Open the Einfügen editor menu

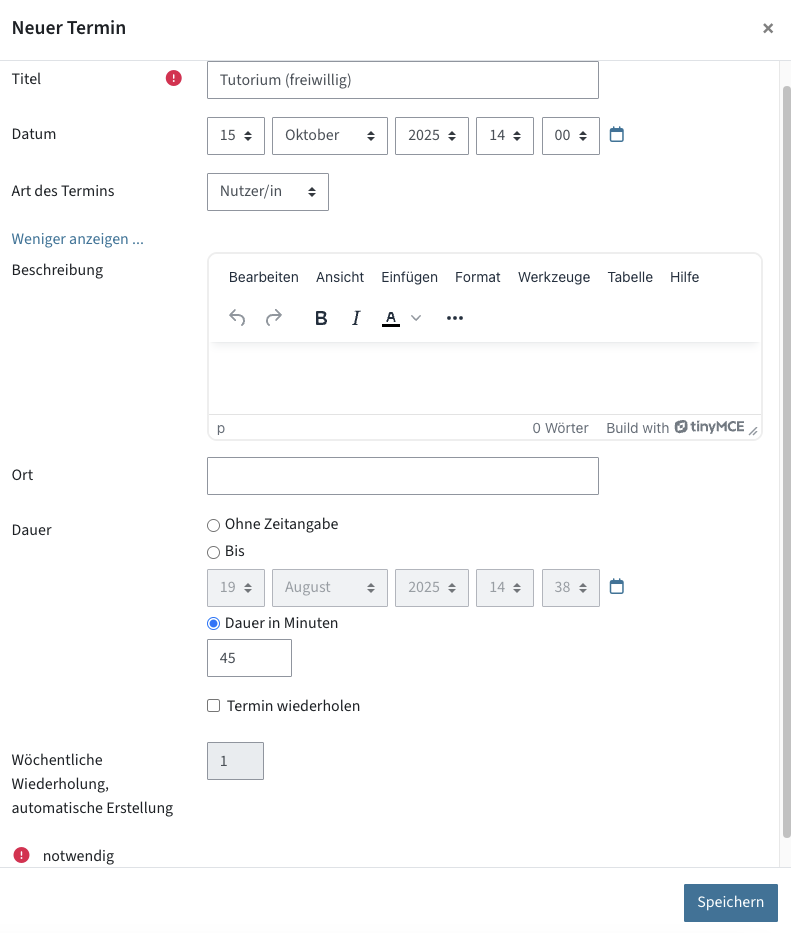(x=409, y=277)
